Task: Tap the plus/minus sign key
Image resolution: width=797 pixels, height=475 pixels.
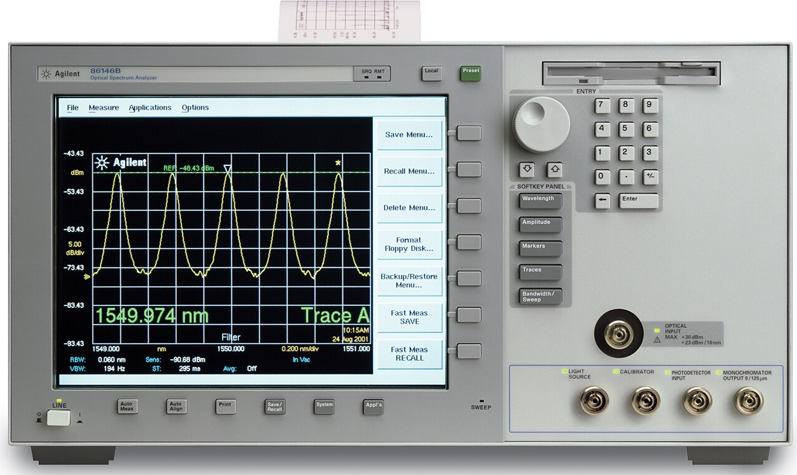Action: click(x=650, y=177)
